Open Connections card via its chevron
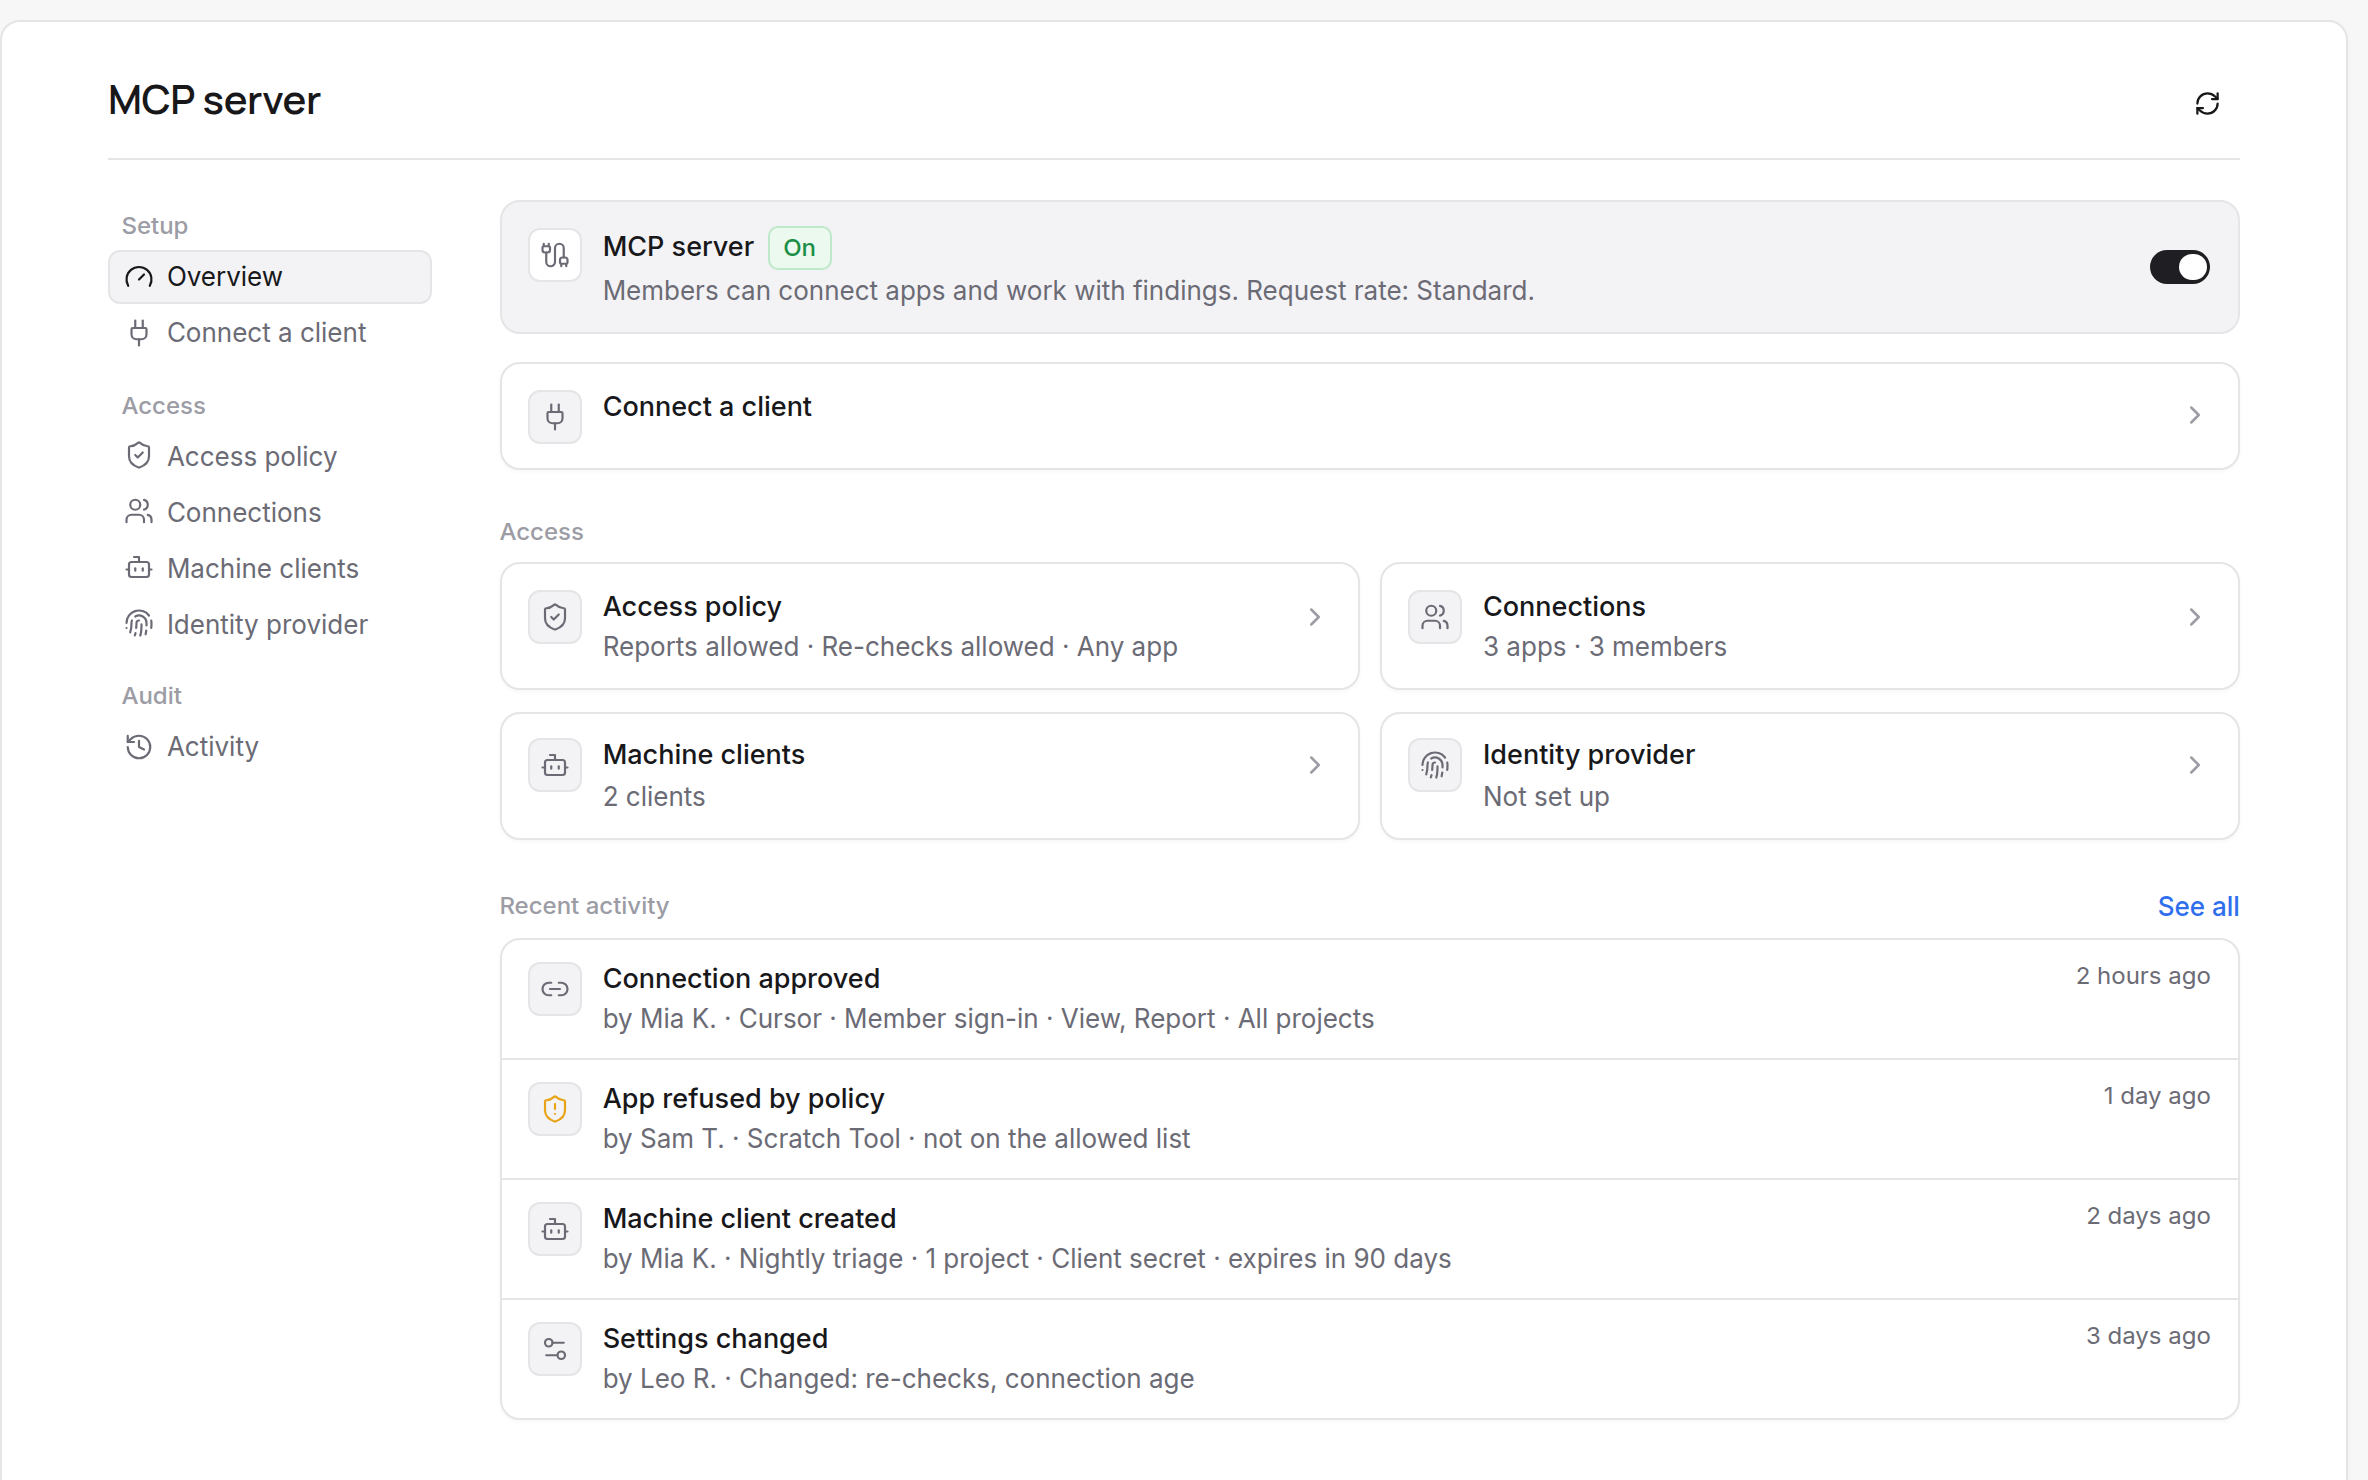Screen dimensions: 2368x1480 pyautogui.click(x=2195, y=617)
